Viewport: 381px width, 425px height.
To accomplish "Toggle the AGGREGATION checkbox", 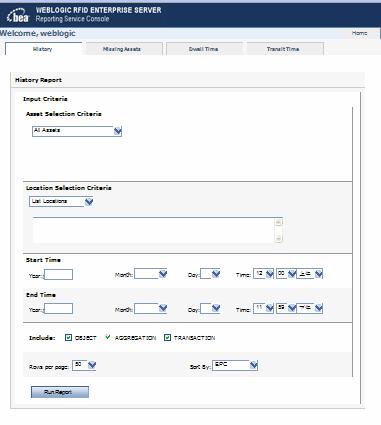I will tap(108, 337).
